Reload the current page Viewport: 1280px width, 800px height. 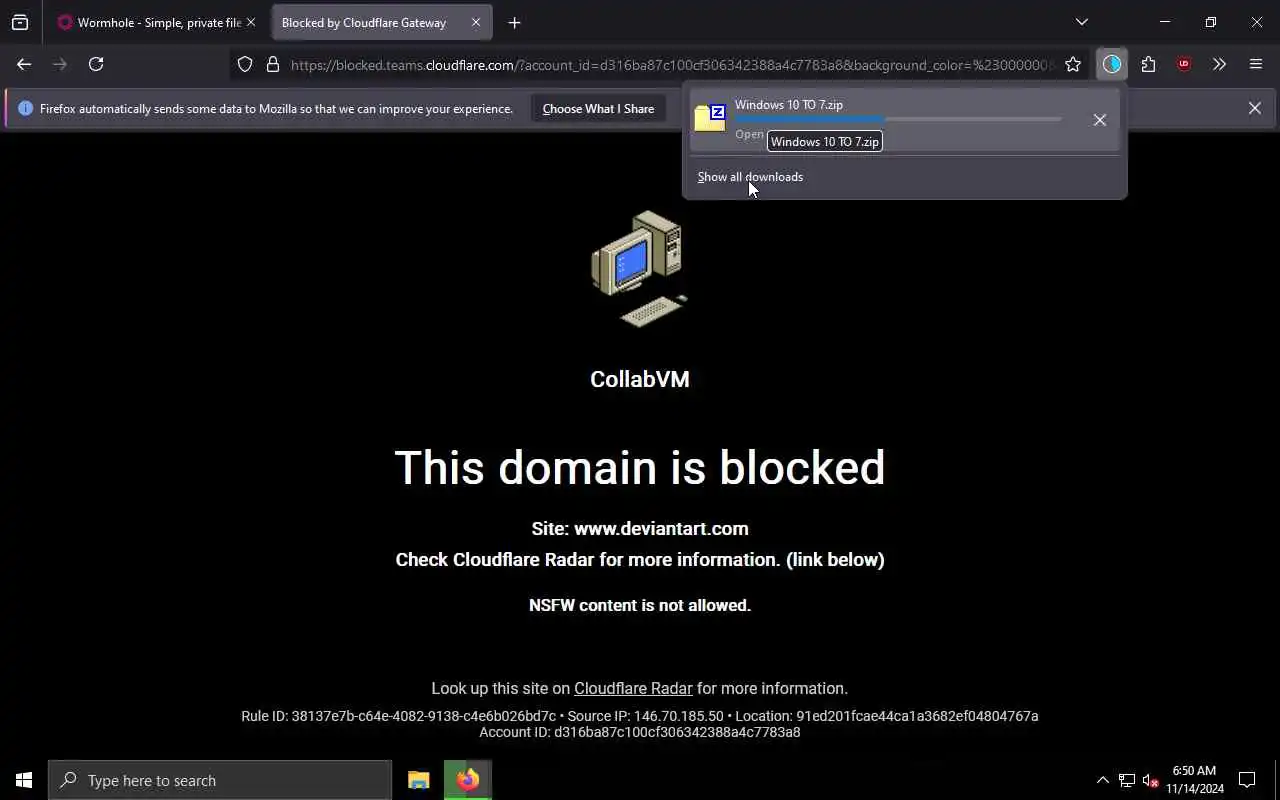(x=96, y=64)
